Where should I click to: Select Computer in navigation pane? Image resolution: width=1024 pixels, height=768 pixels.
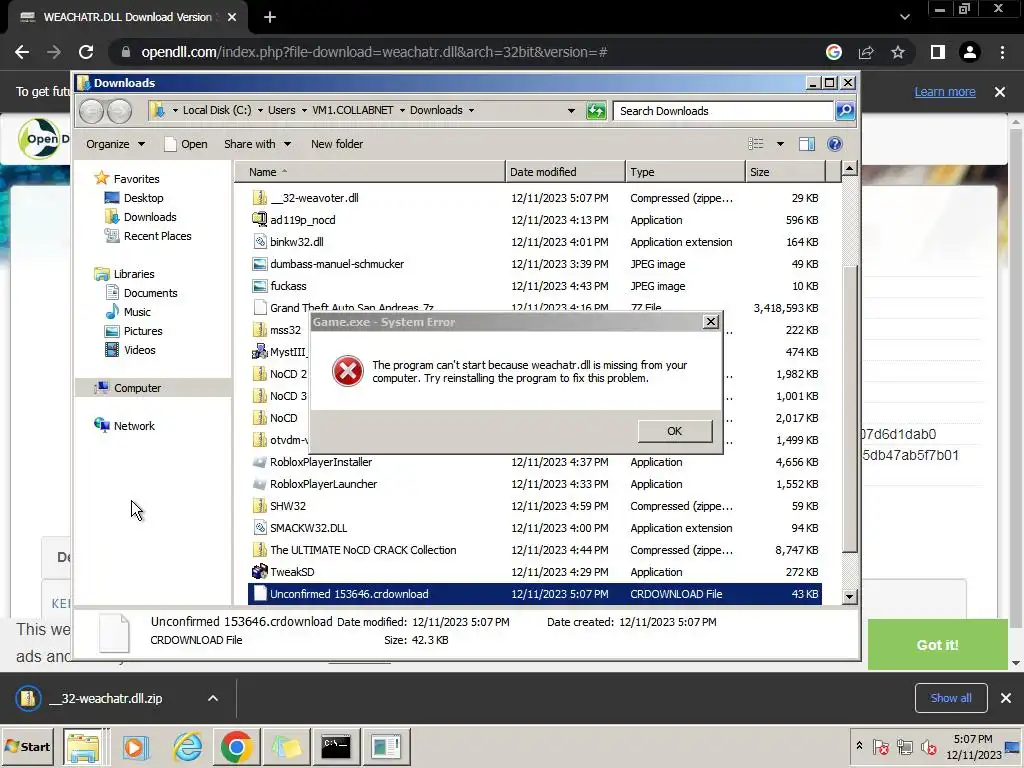pos(127,388)
